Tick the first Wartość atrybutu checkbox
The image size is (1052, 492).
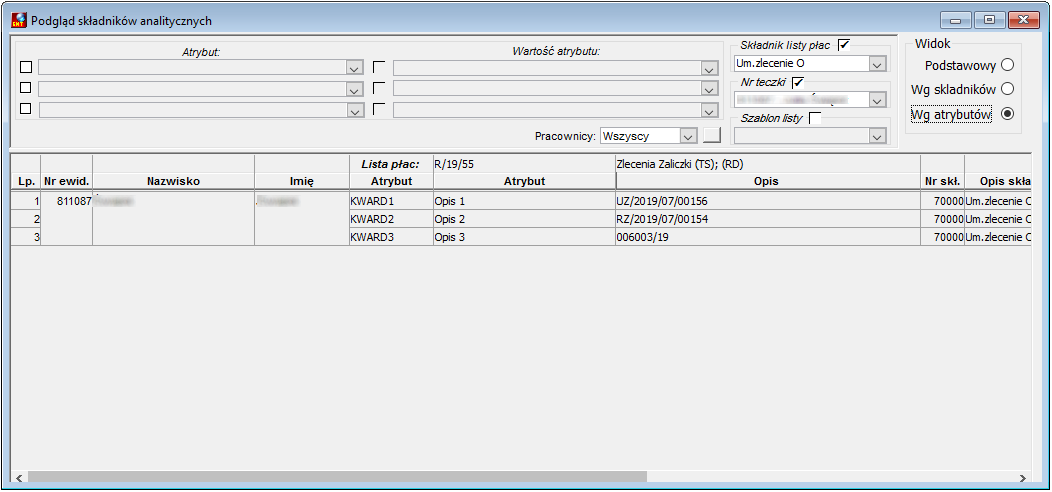tap(379, 67)
